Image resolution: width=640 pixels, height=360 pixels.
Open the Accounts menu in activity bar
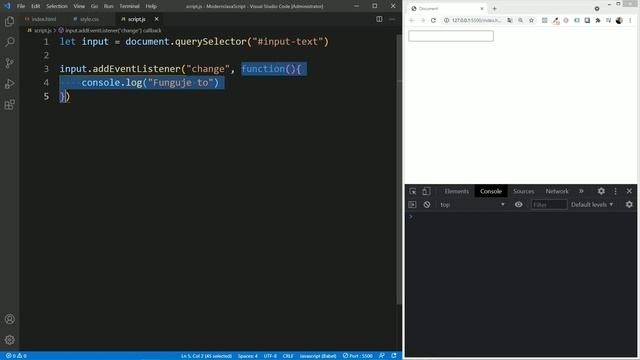(9, 319)
